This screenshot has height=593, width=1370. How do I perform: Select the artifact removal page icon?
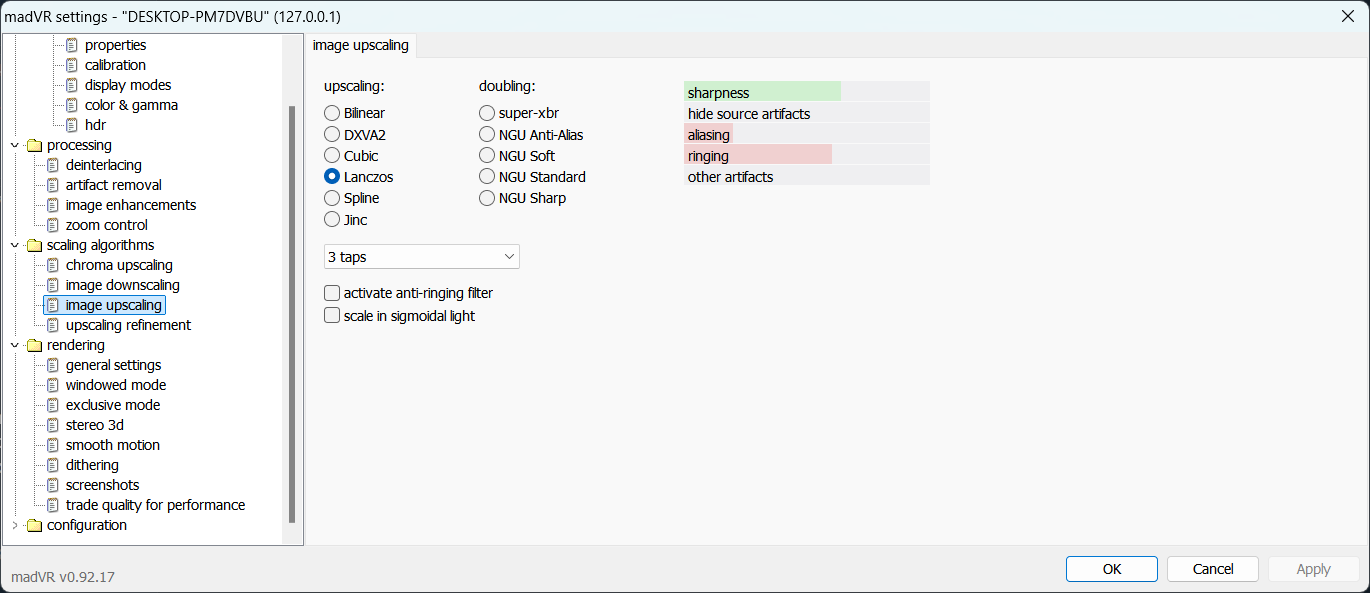pyautogui.click(x=53, y=185)
